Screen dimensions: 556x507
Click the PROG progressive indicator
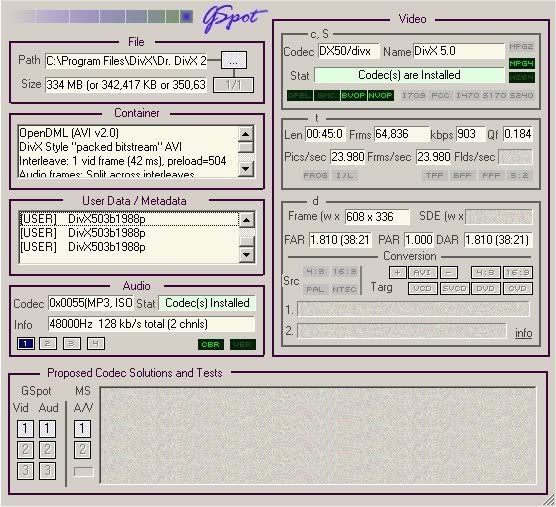315,176
